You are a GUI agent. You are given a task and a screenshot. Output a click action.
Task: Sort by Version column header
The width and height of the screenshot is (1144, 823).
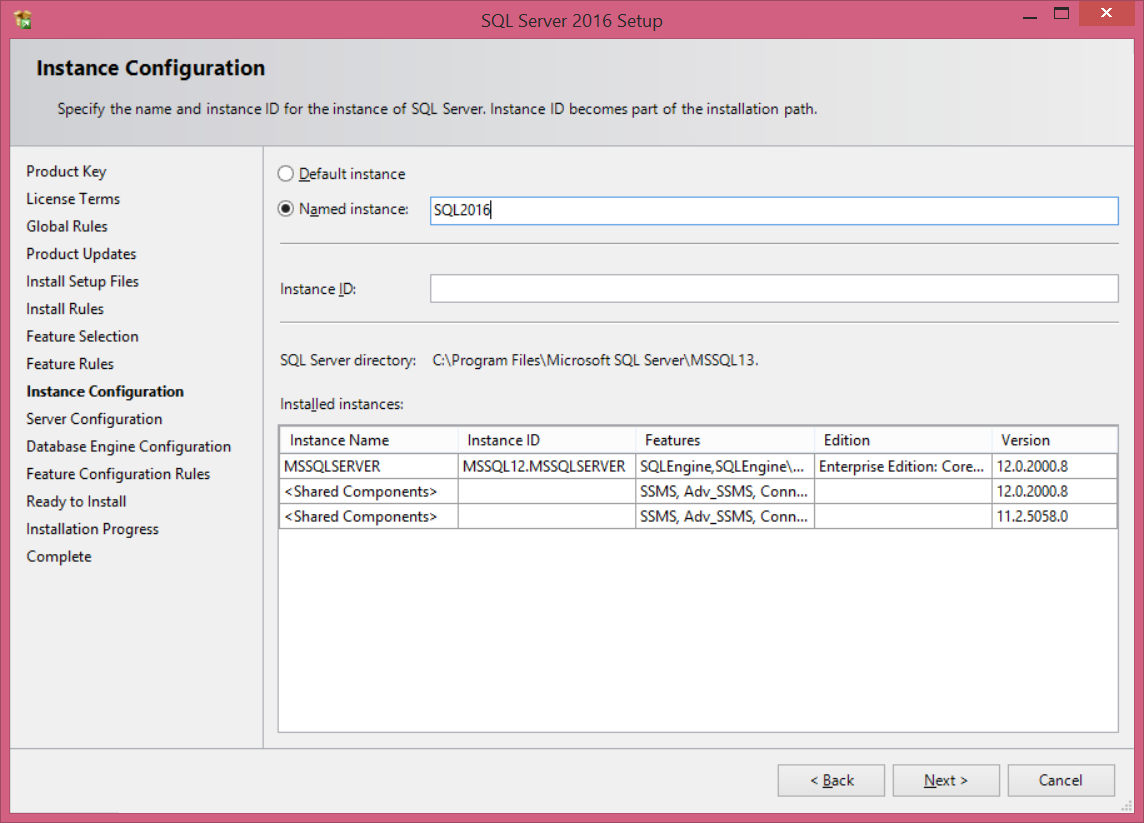tap(1054, 440)
